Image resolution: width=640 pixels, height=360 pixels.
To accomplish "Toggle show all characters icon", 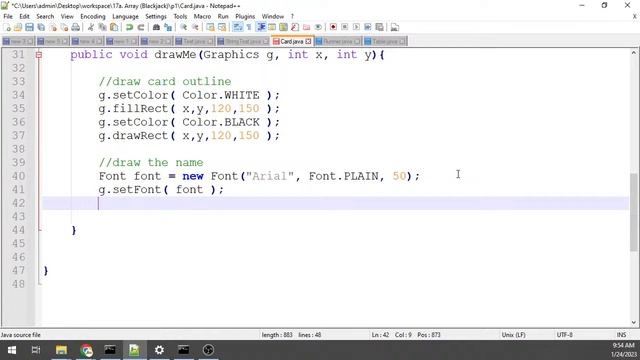I will pos(249,27).
